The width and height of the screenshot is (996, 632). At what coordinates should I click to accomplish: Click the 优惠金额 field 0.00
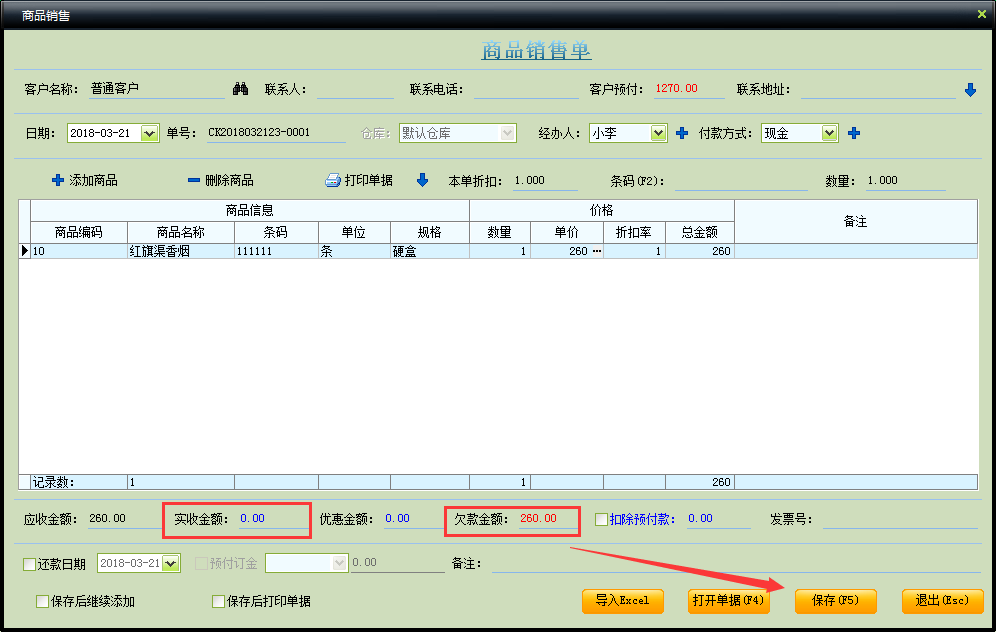click(x=412, y=519)
